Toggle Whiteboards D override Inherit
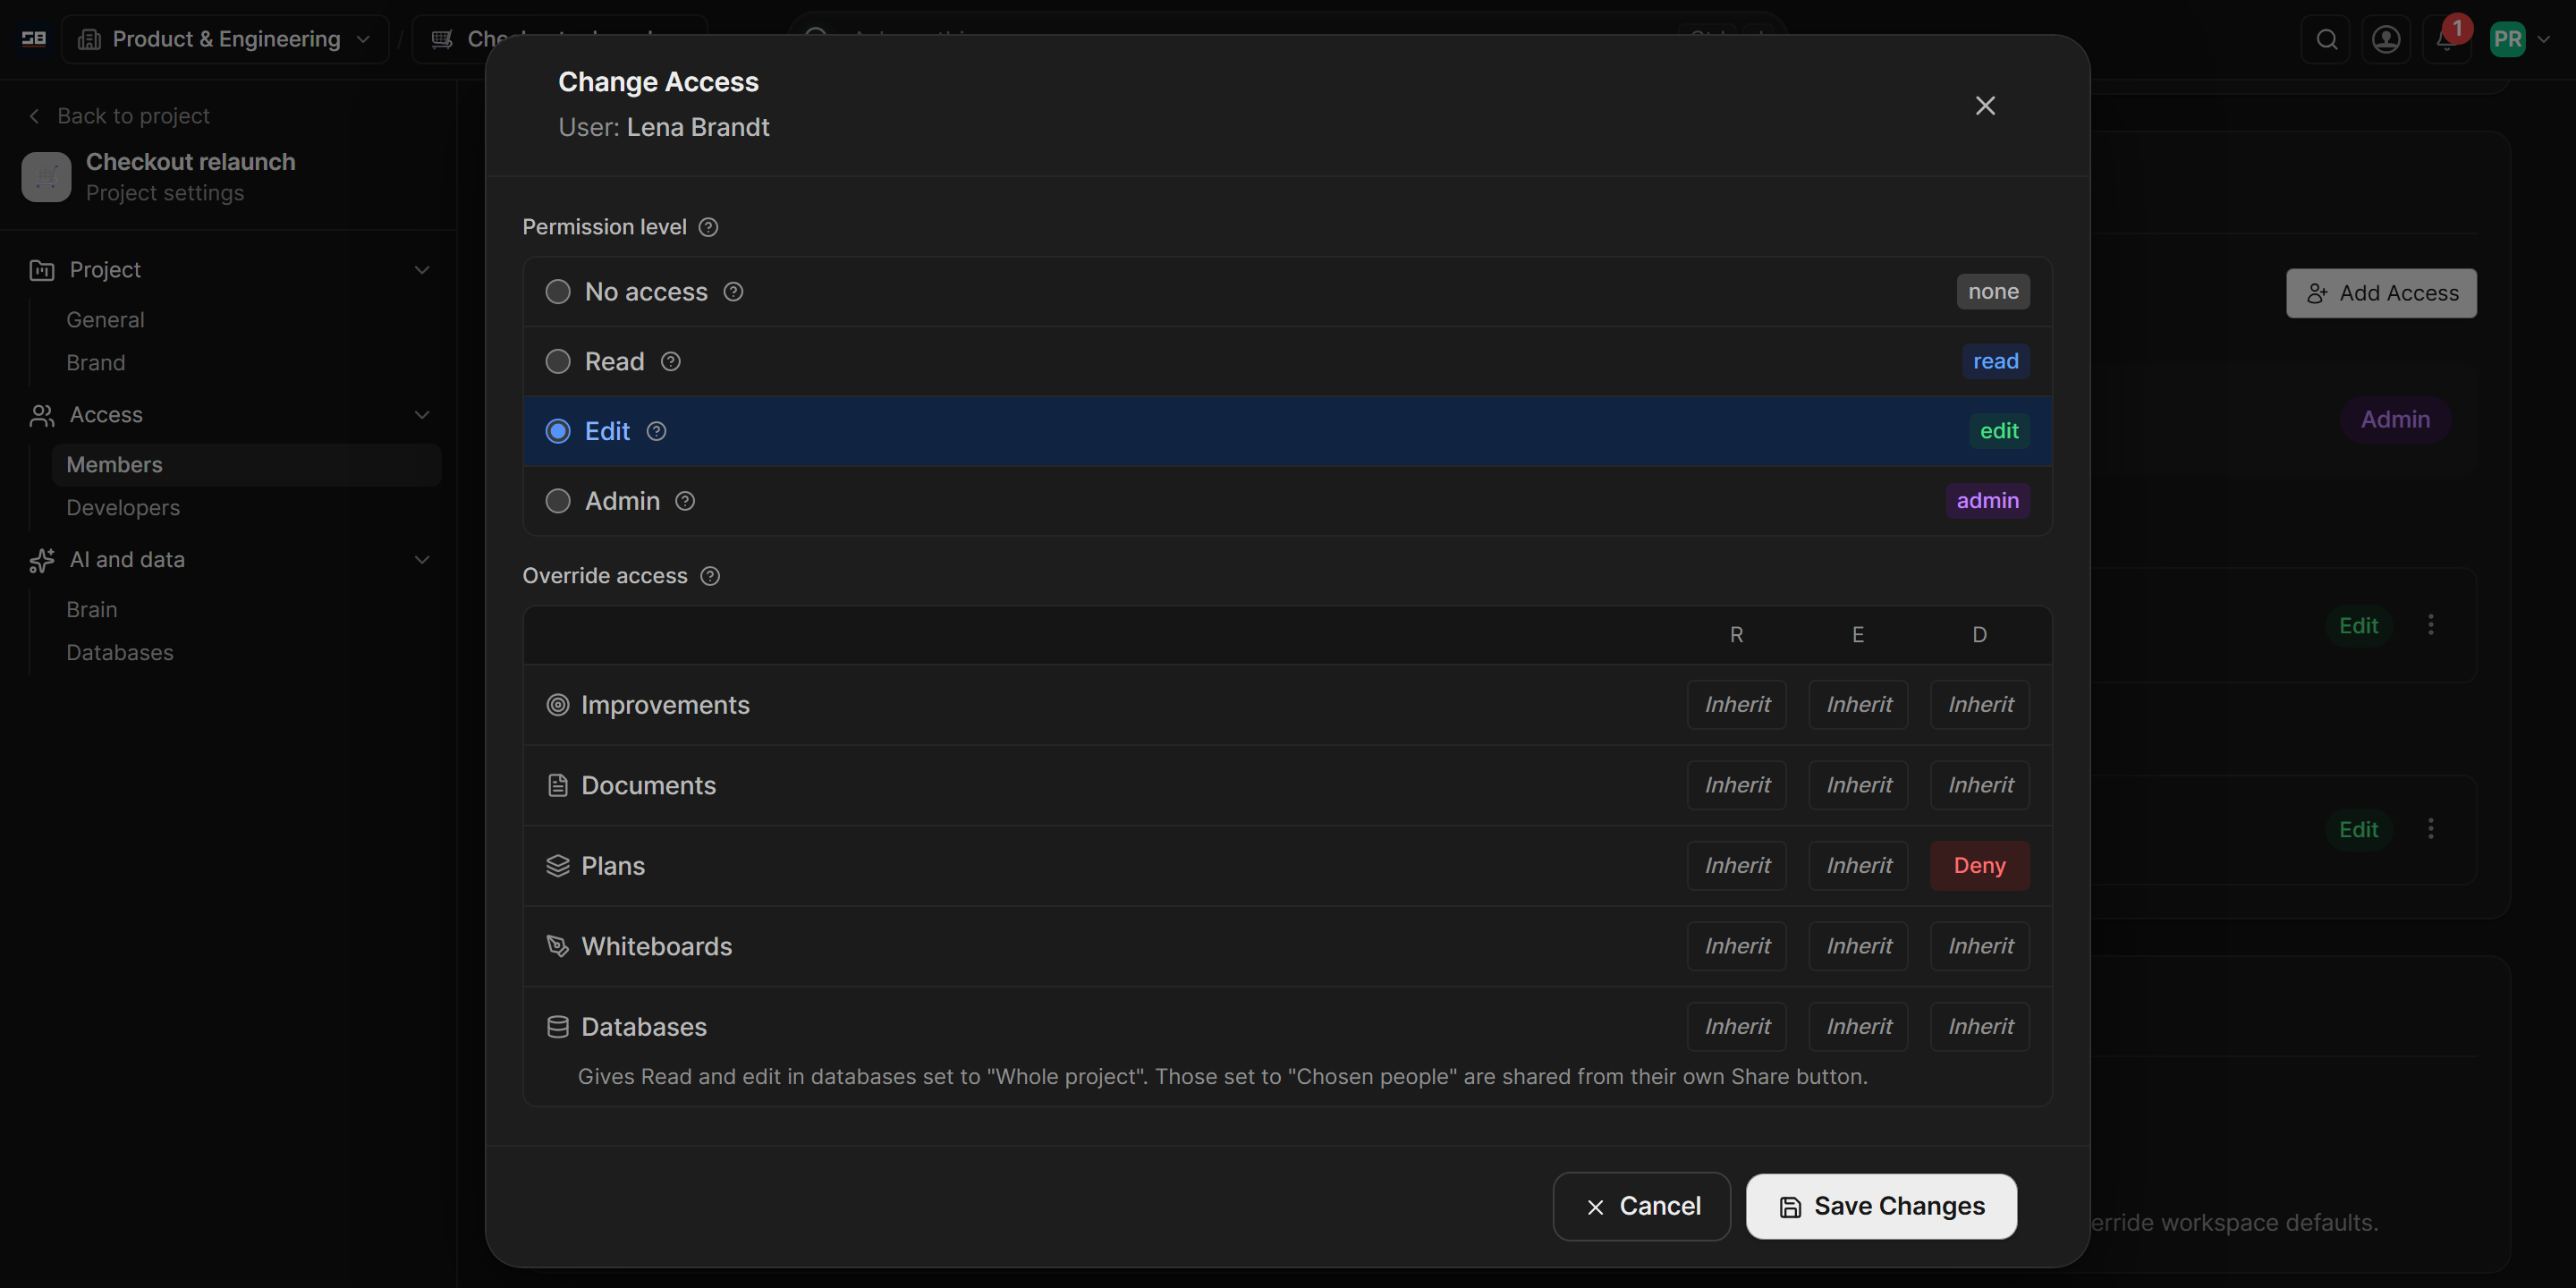This screenshot has height=1288, width=2576. pos(1980,947)
